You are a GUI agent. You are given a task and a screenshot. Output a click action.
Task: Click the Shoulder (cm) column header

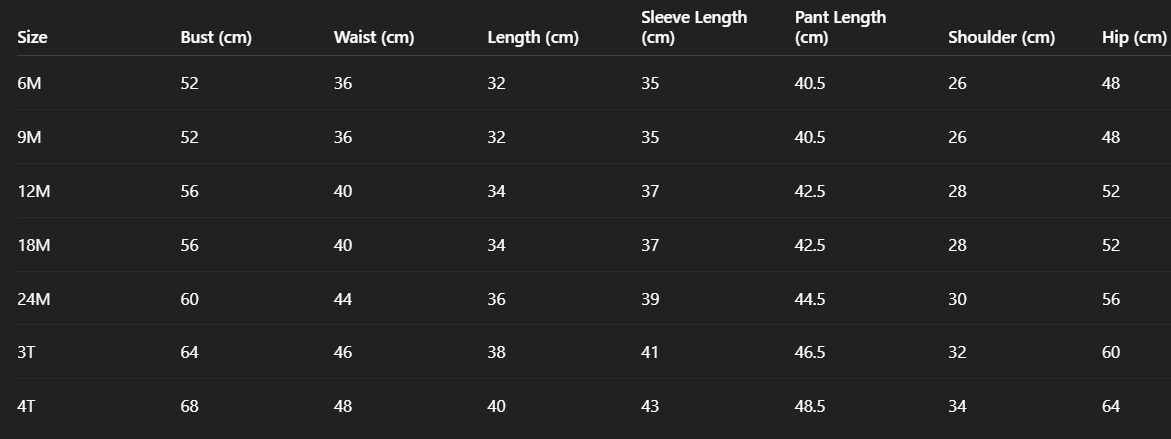click(1001, 38)
